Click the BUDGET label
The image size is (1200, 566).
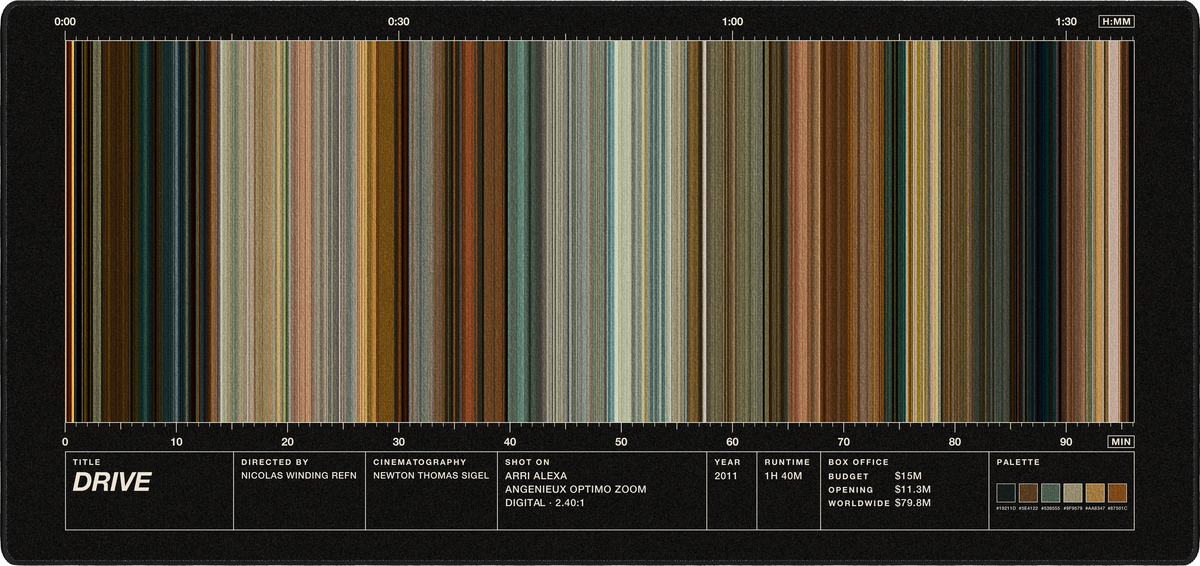coord(849,476)
